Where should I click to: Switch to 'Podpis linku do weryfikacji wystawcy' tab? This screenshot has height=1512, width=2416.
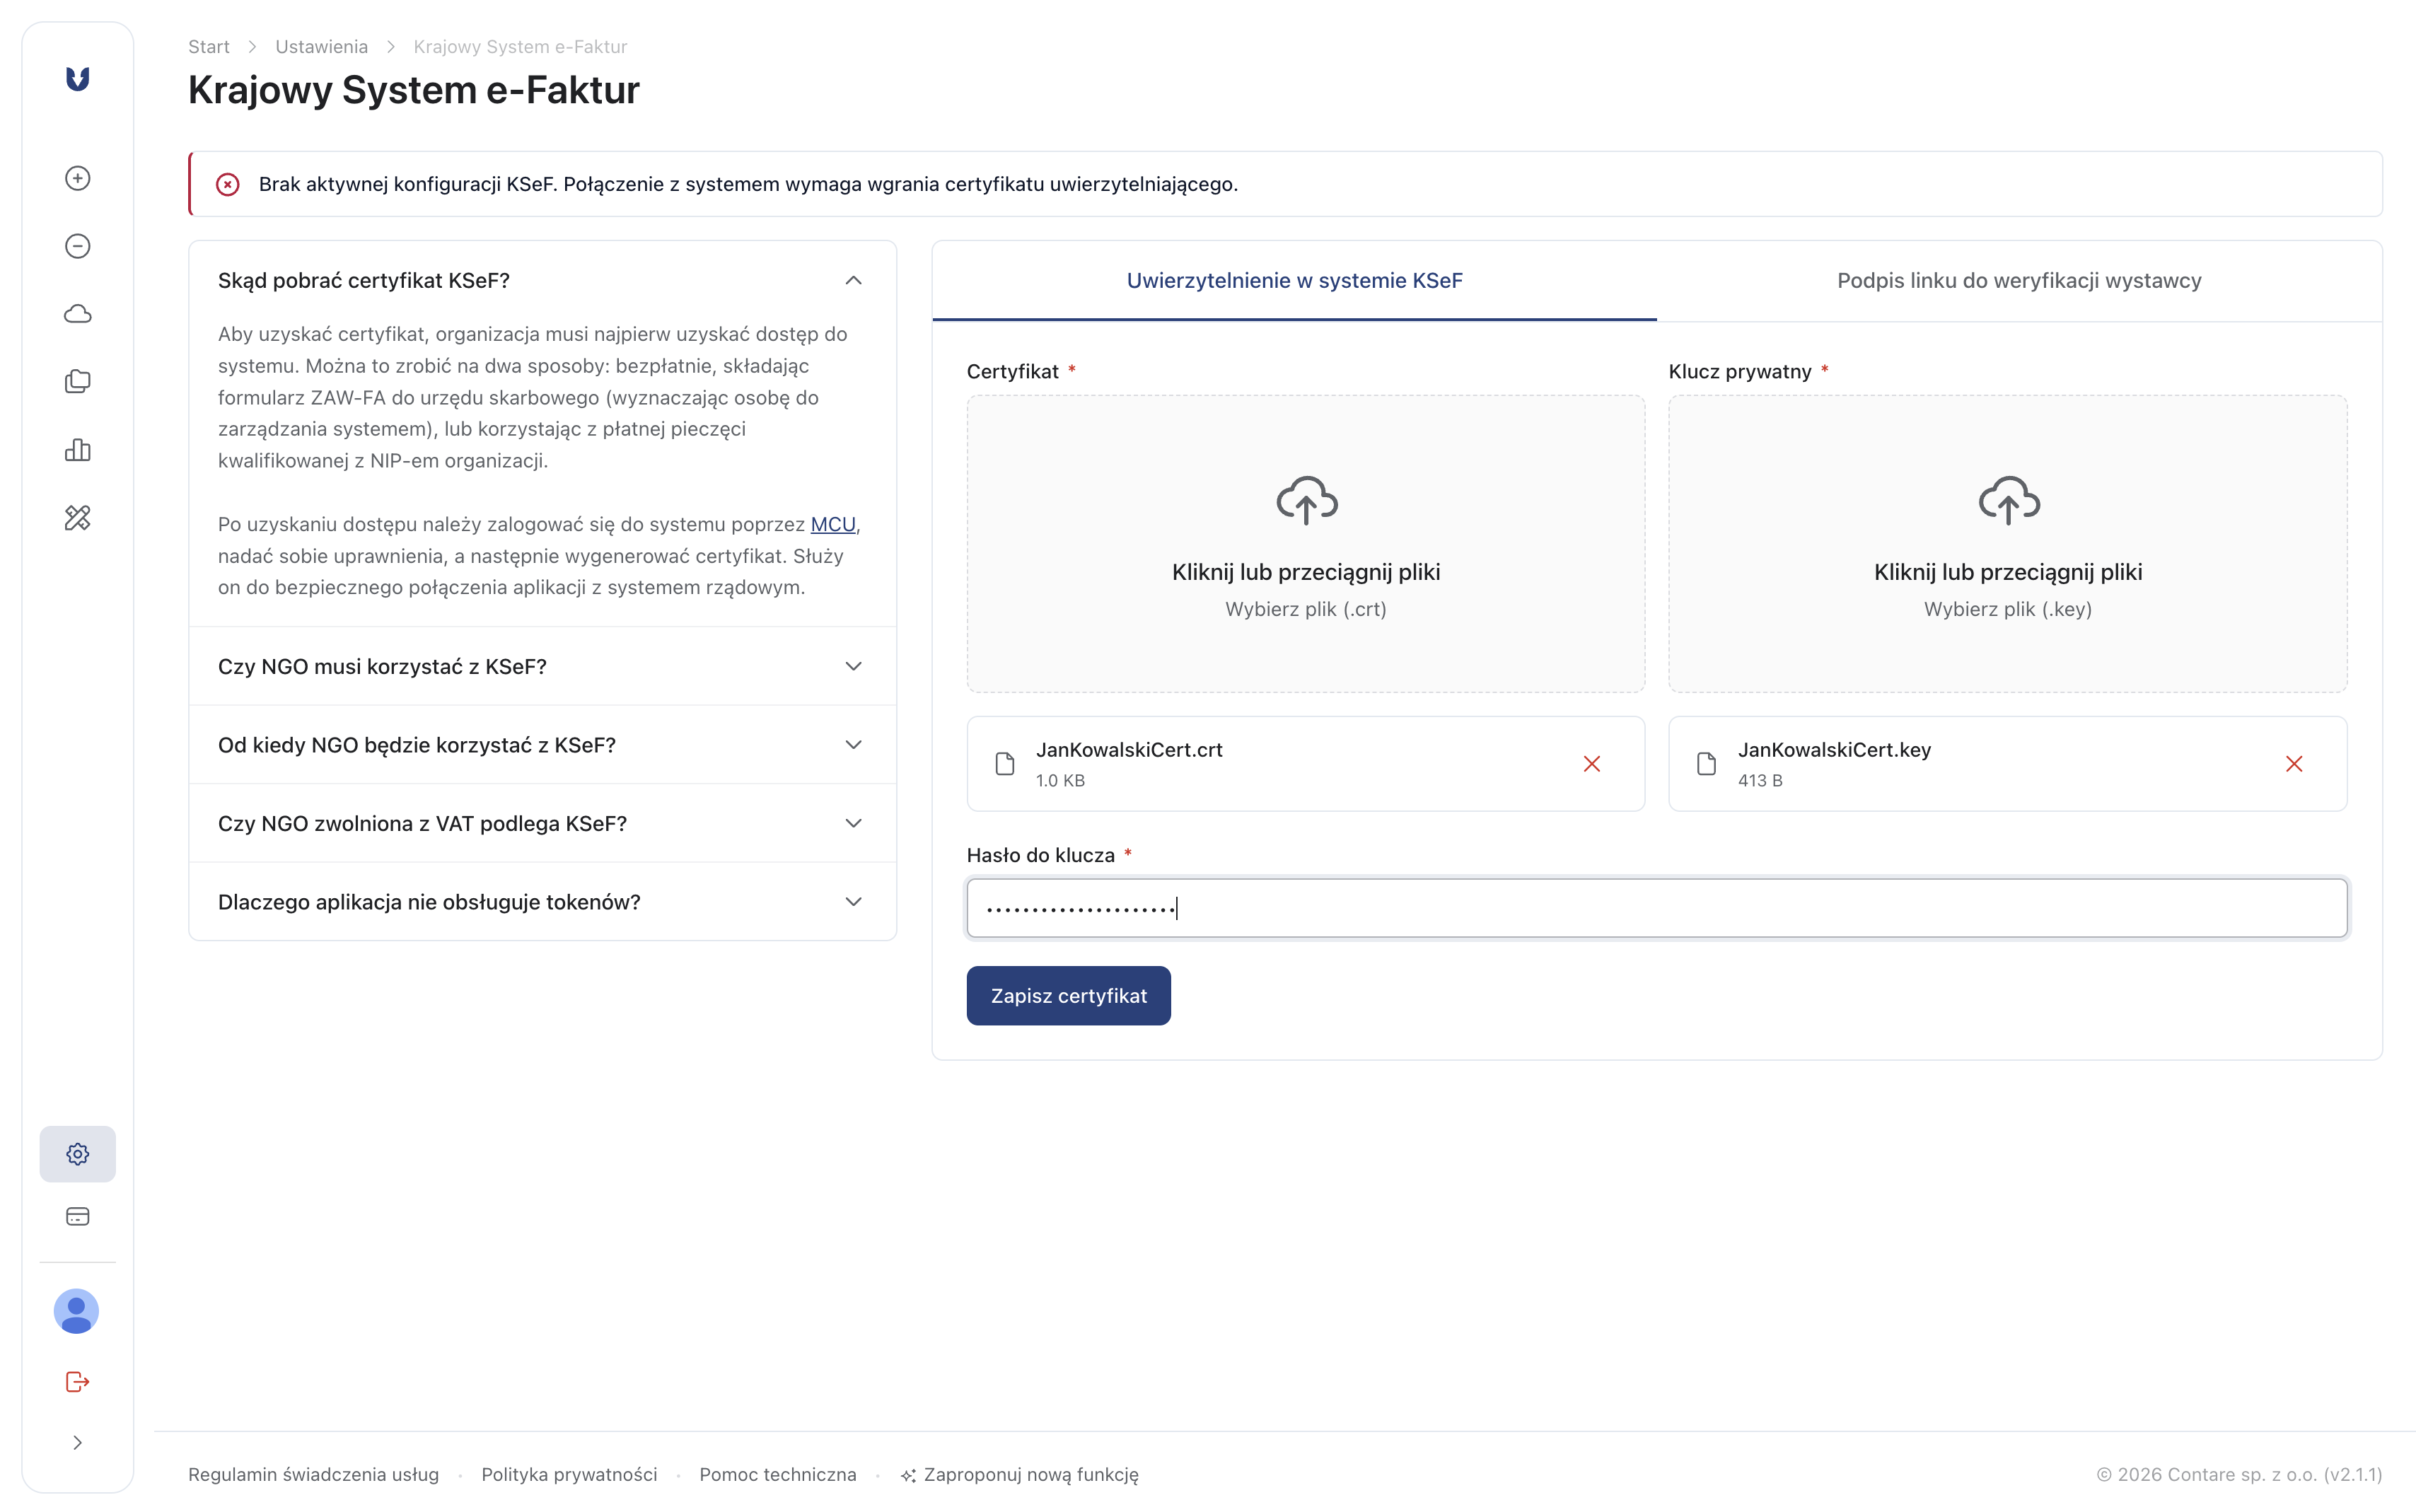[2019, 281]
